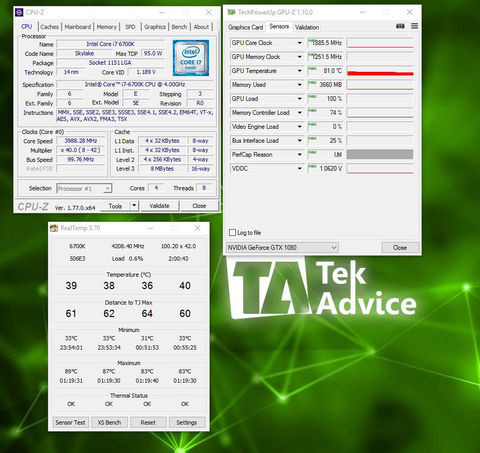Run RealTemp Sensor Test

(x=70, y=422)
